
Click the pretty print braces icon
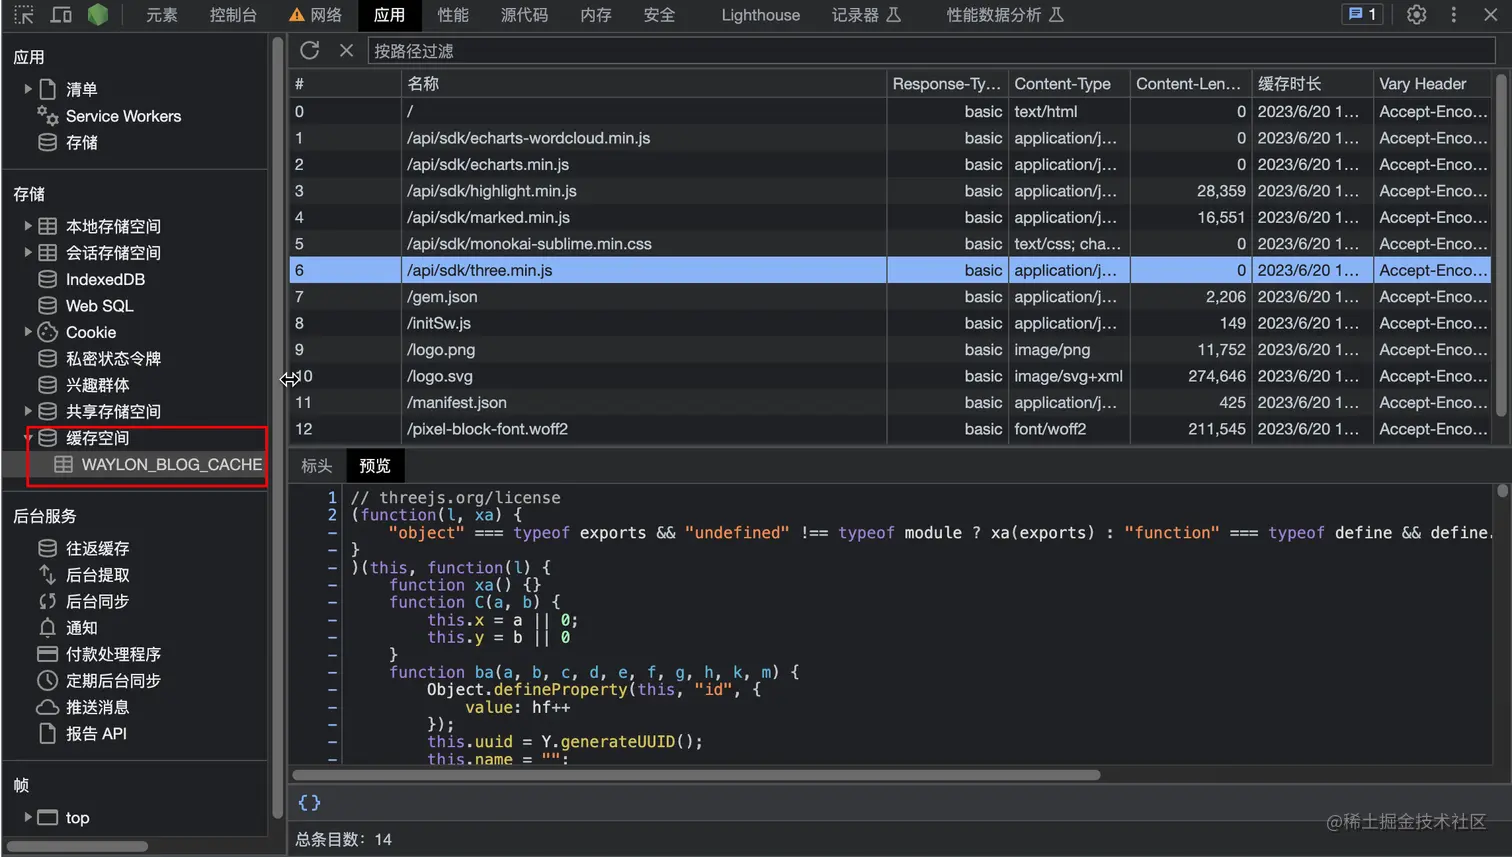click(x=309, y=802)
